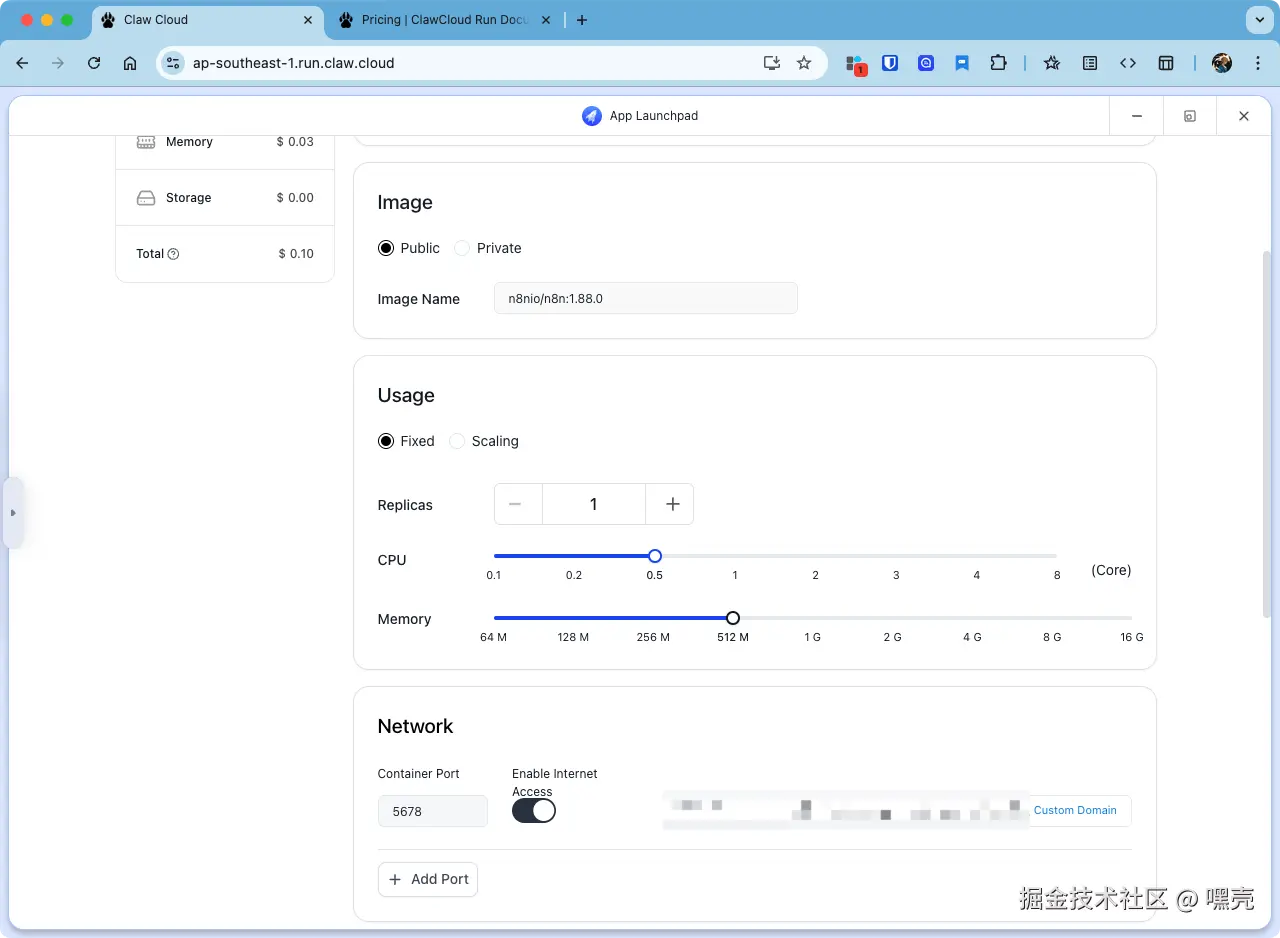Bookmark this page with the star icon

tap(804, 63)
